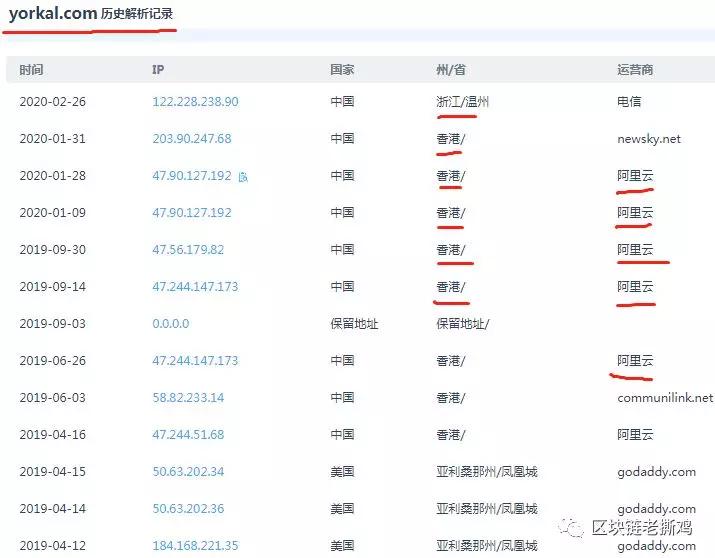Click the 时间 column header
This screenshot has height=558, width=715.
point(31,70)
